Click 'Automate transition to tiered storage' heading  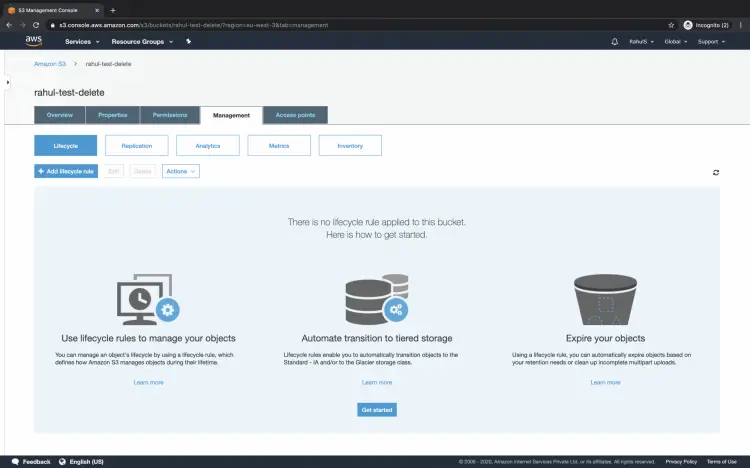point(377,338)
